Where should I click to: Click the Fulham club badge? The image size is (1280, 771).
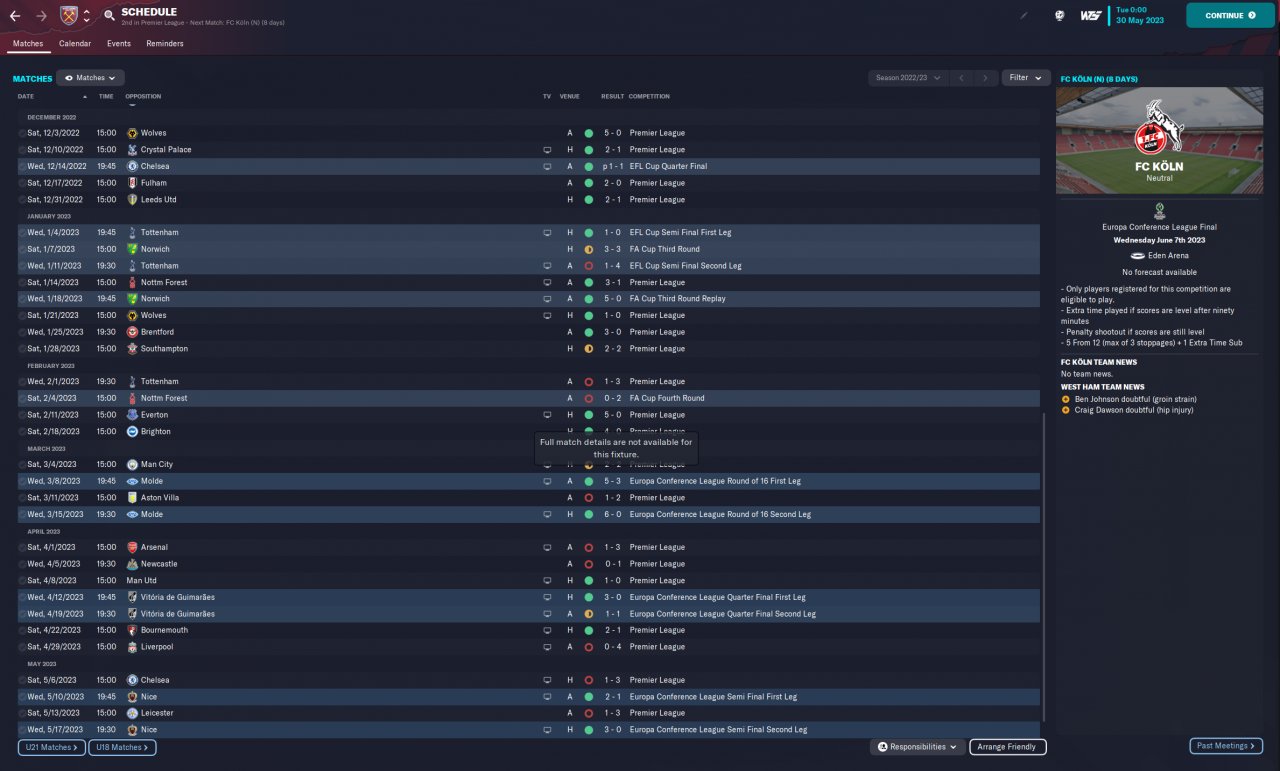(x=132, y=183)
